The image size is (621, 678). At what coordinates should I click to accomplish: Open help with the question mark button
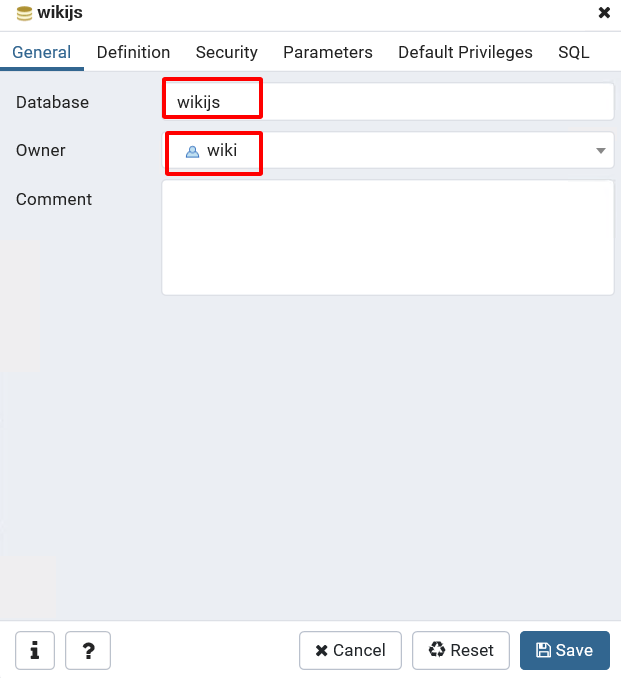88,650
